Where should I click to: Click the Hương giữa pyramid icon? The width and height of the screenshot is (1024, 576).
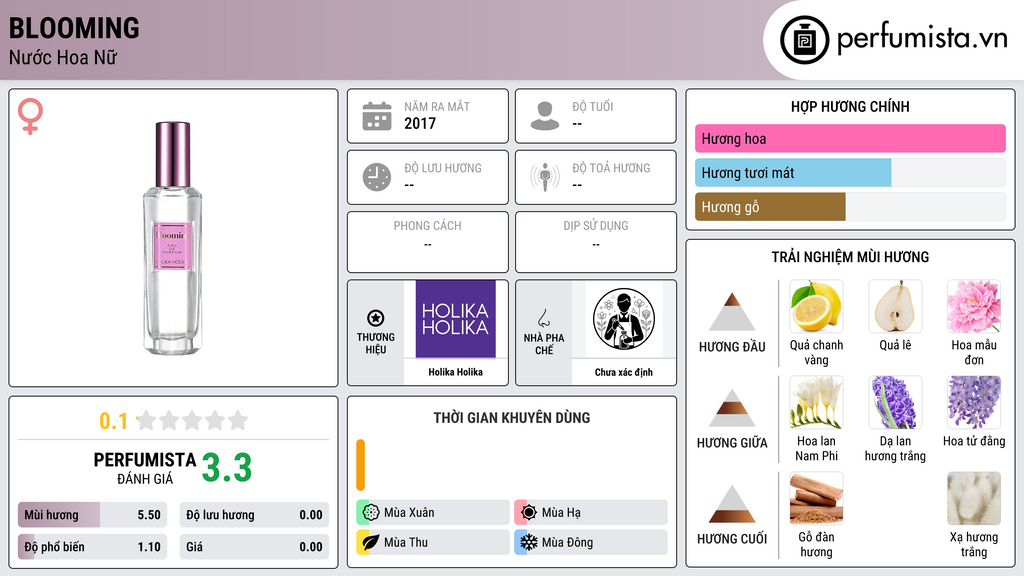pyautogui.click(x=732, y=408)
